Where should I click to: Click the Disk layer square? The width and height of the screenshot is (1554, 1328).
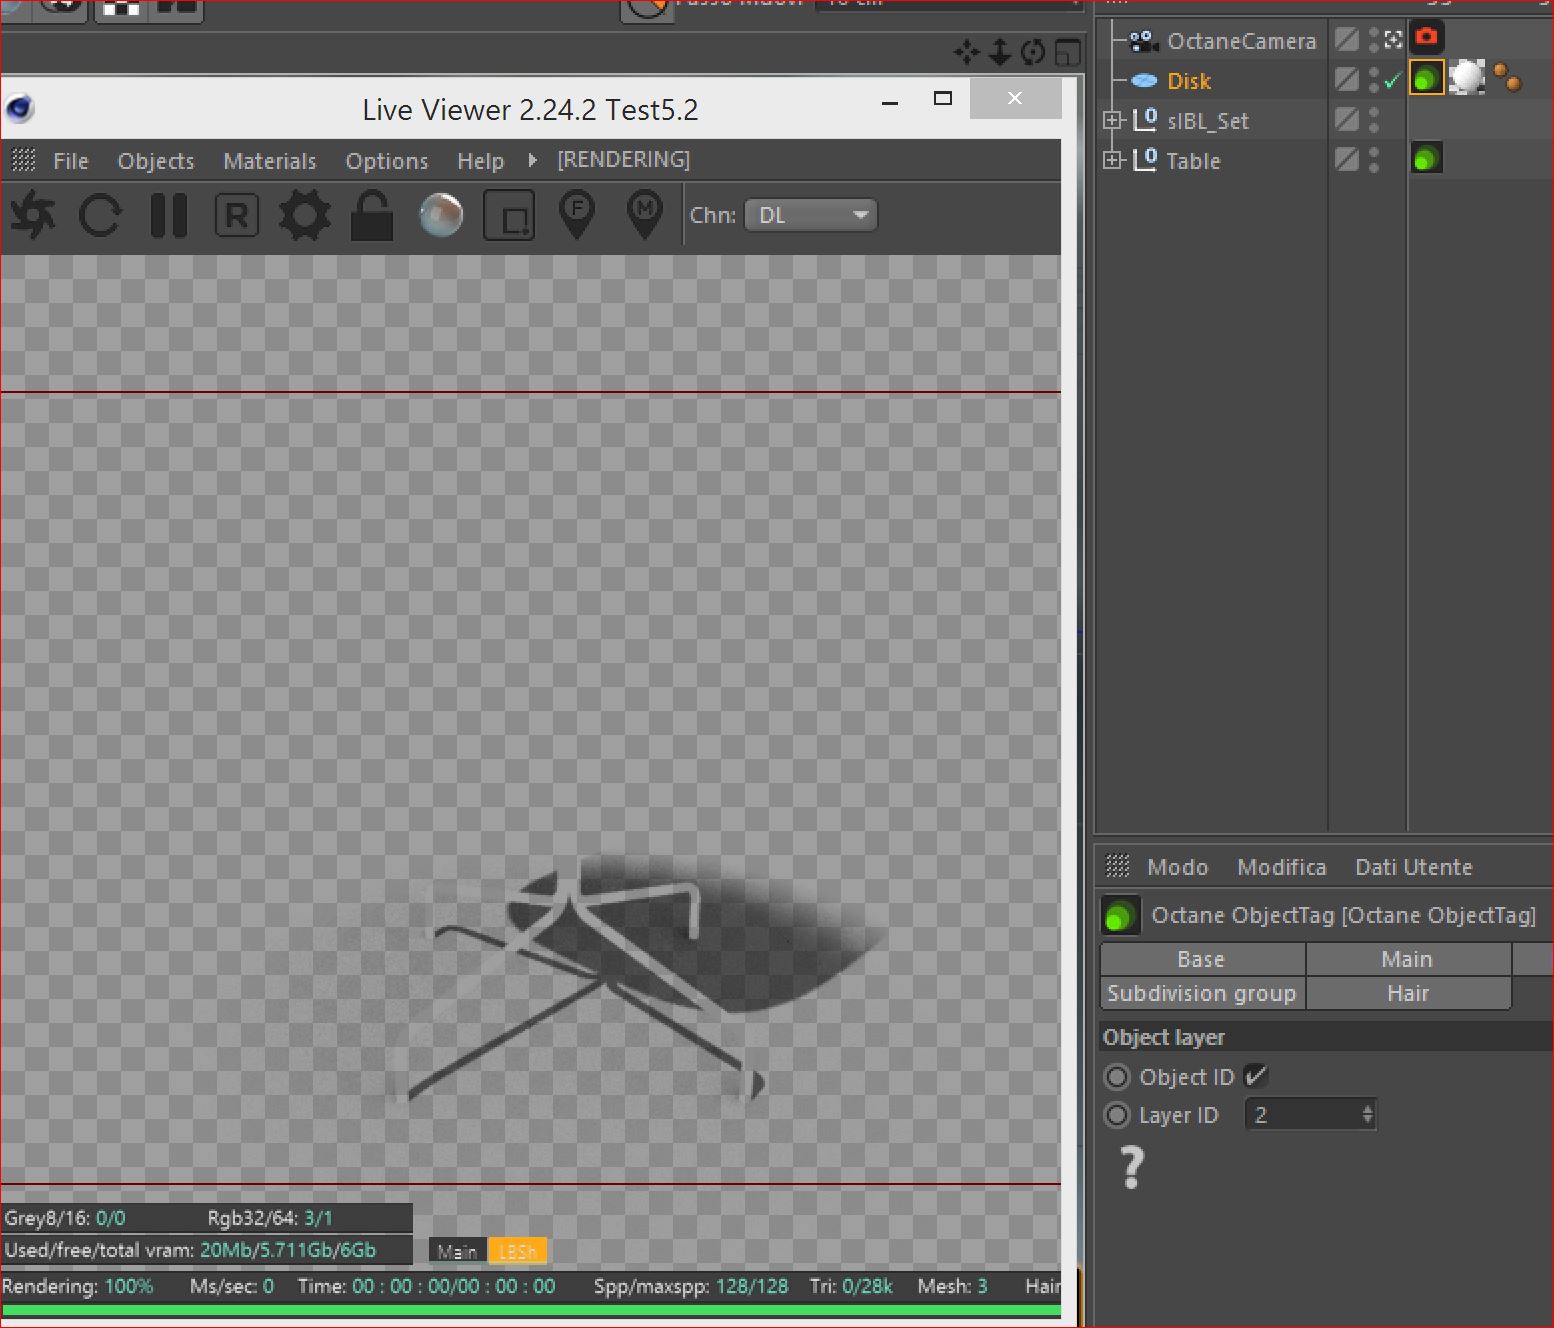click(1347, 79)
